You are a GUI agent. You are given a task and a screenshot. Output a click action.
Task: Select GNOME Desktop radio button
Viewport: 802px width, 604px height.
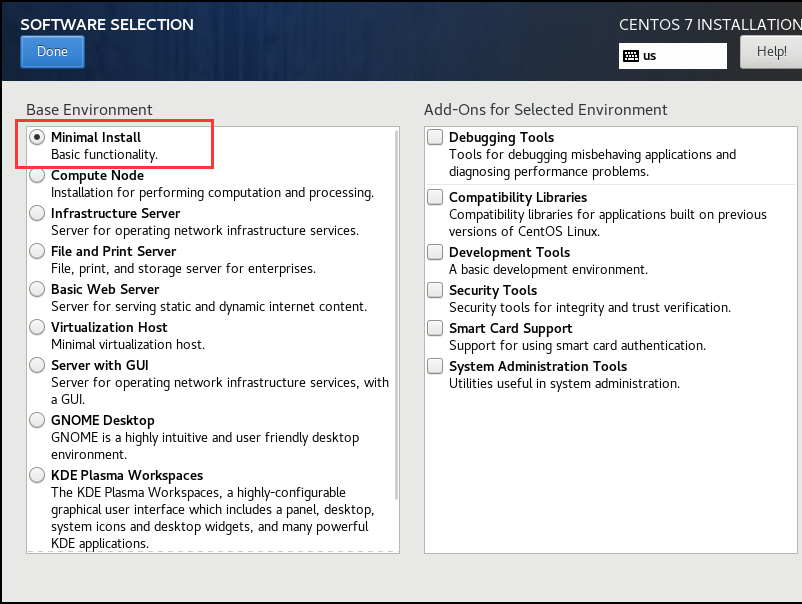coord(37,420)
